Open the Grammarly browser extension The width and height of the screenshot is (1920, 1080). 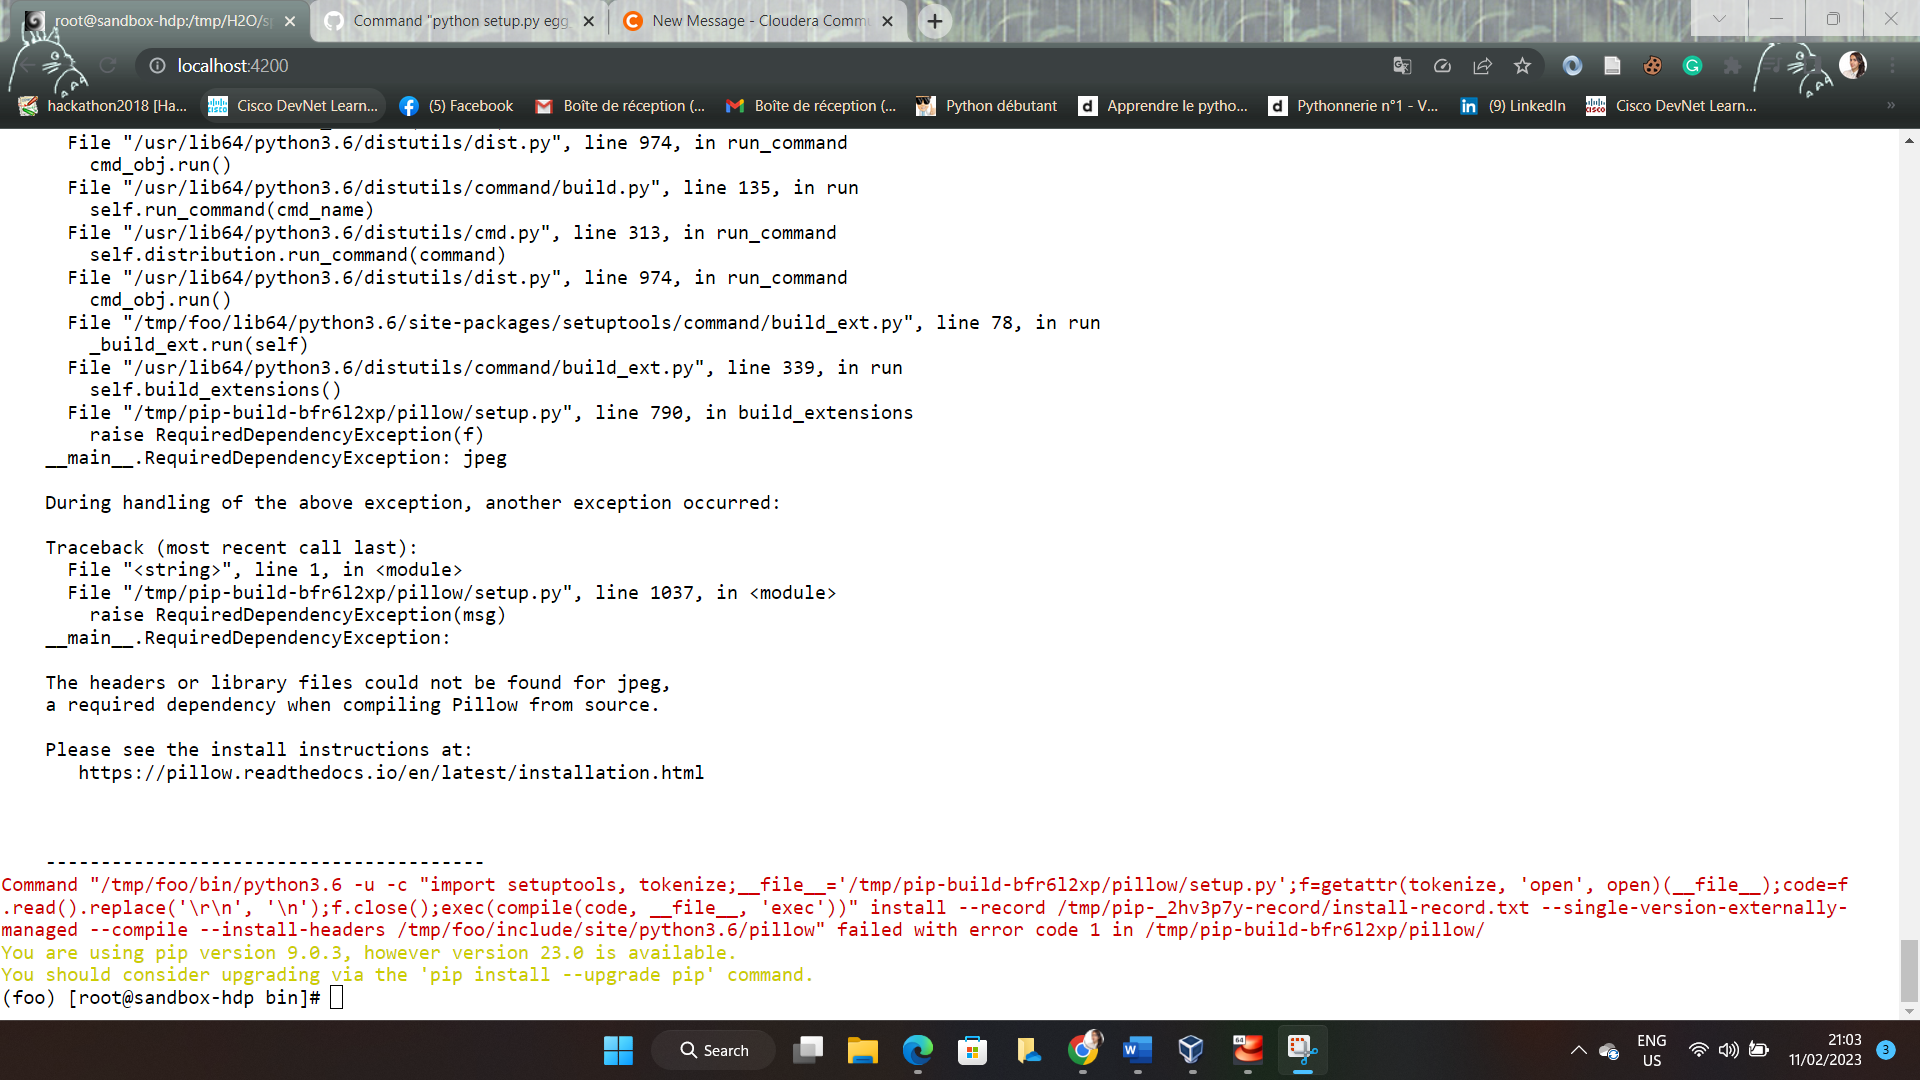1692,65
